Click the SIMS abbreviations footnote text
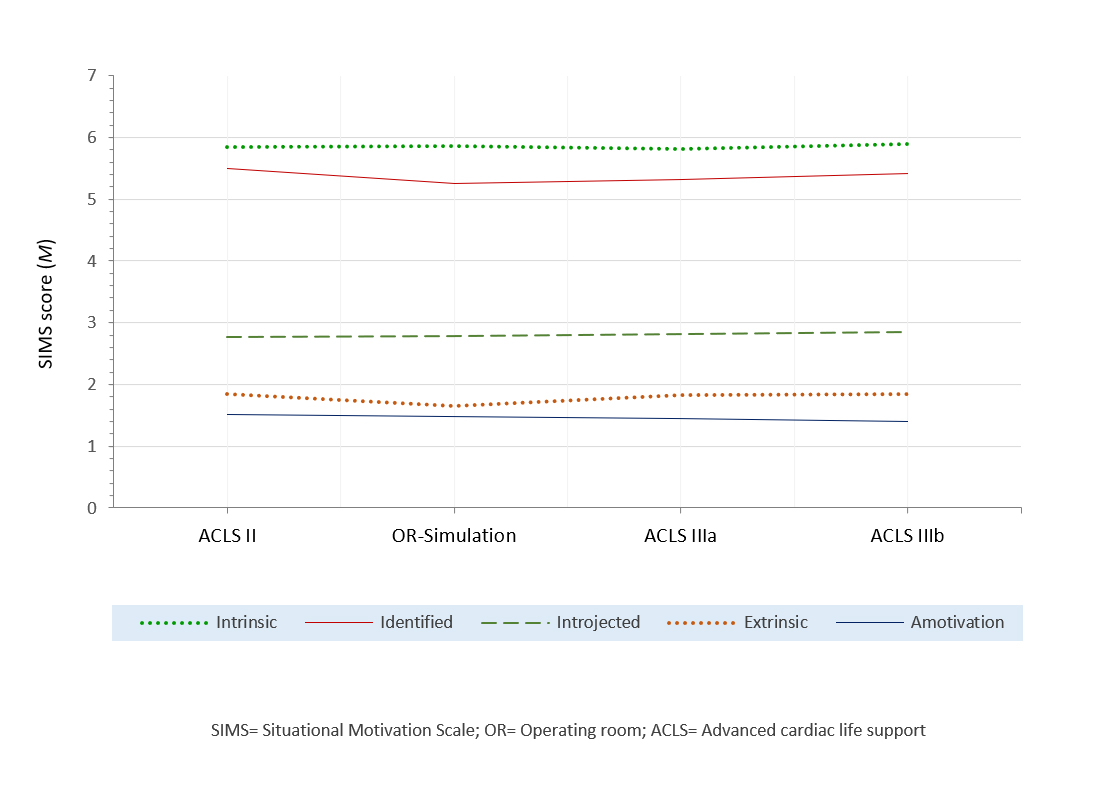This screenshot has height=788, width=1114. pos(568,730)
